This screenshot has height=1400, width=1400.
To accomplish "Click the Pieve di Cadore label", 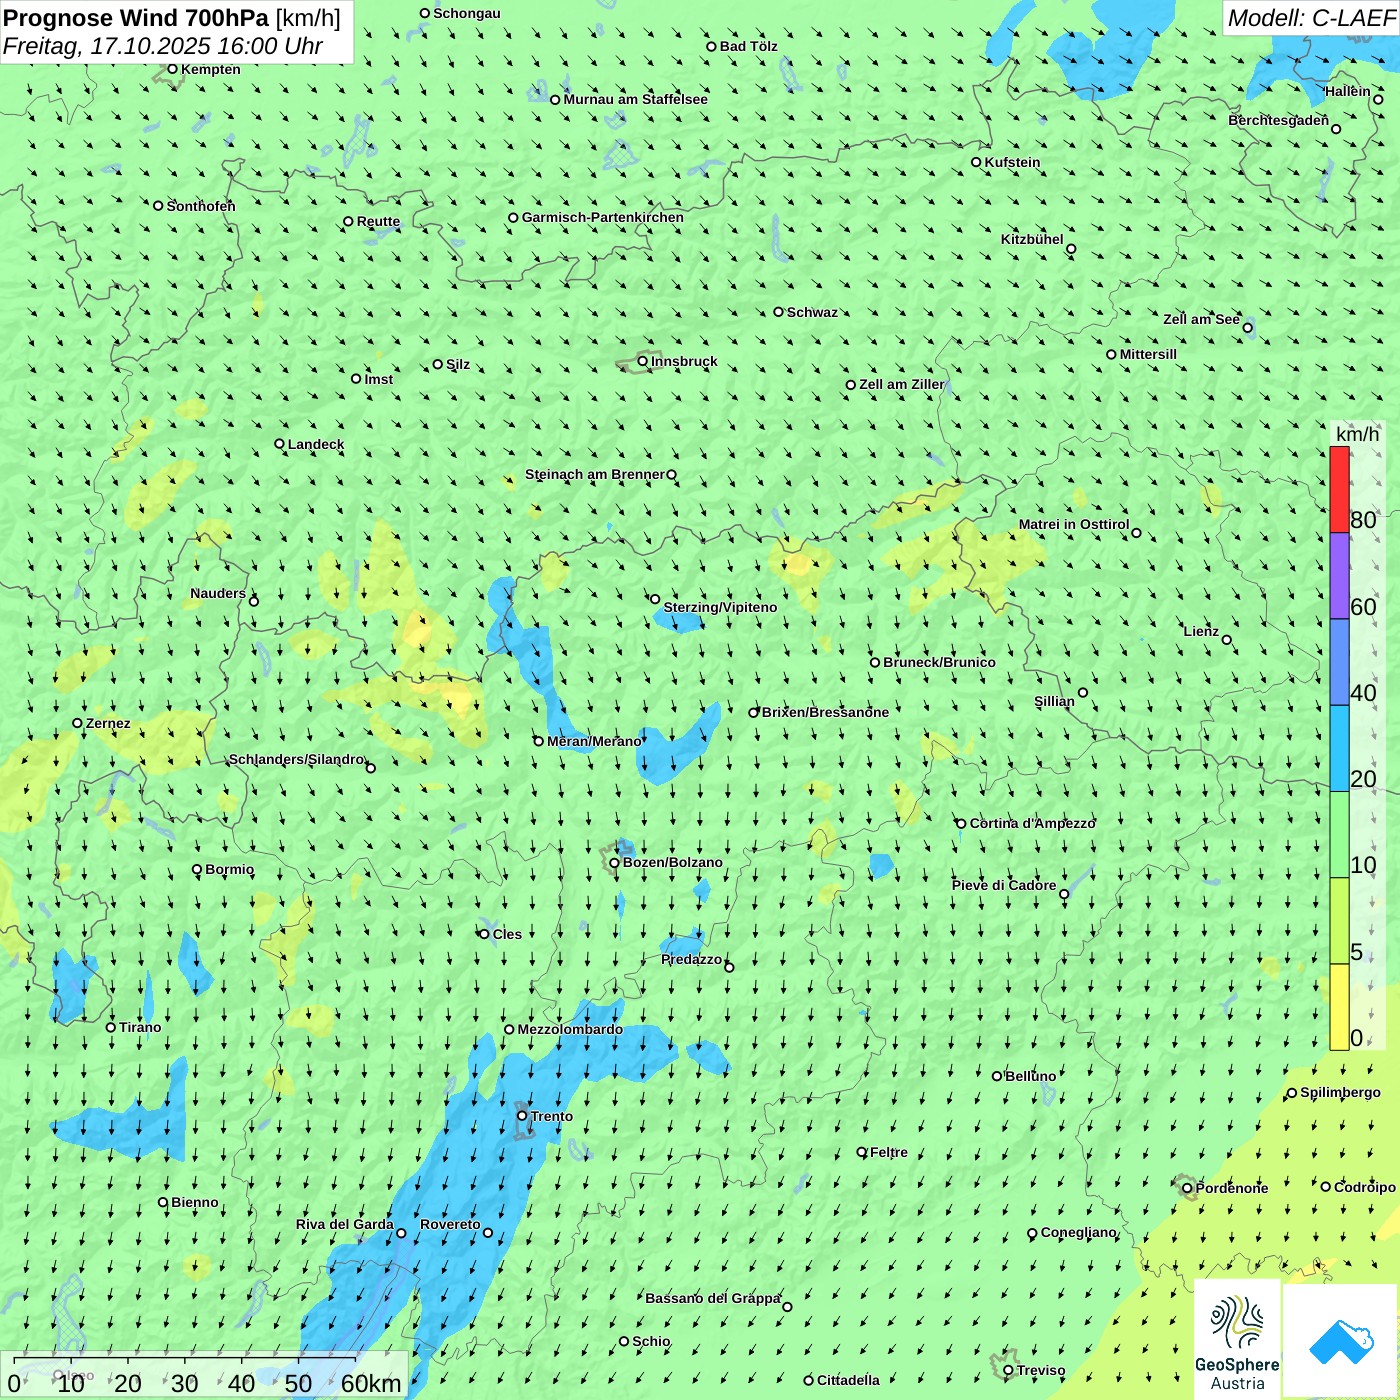I will [1004, 885].
